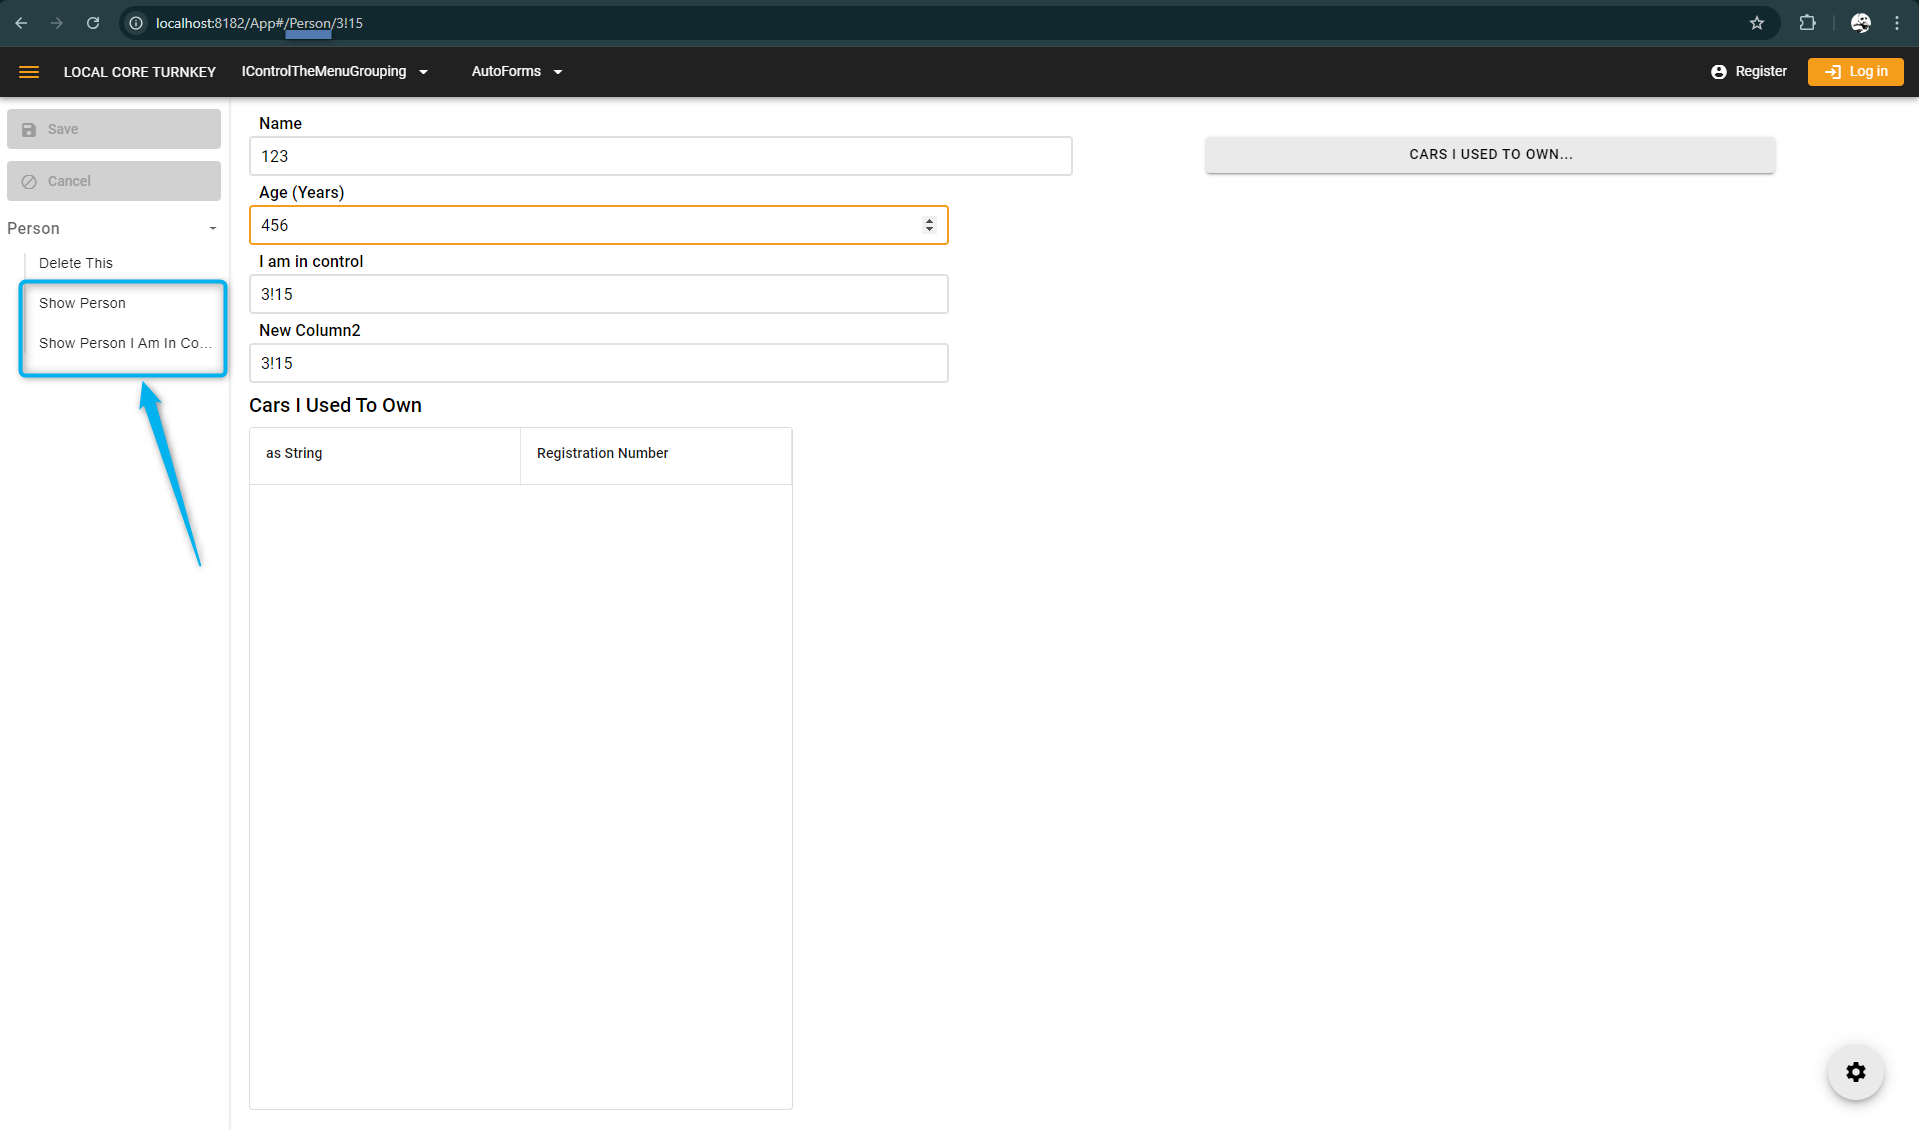This screenshot has width=1919, height=1130.
Task: Reload the page in the browser
Action: (93, 23)
